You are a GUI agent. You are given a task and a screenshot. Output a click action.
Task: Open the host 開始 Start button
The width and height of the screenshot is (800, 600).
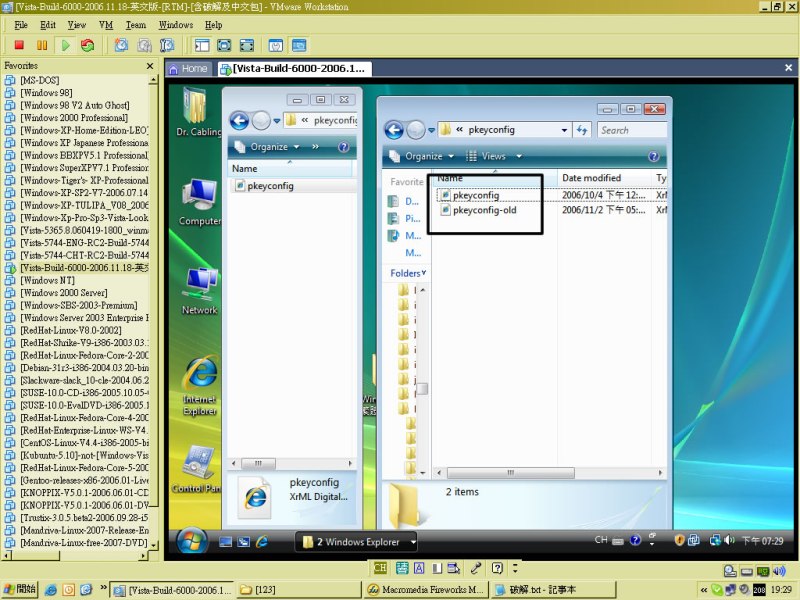coord(20,589)
